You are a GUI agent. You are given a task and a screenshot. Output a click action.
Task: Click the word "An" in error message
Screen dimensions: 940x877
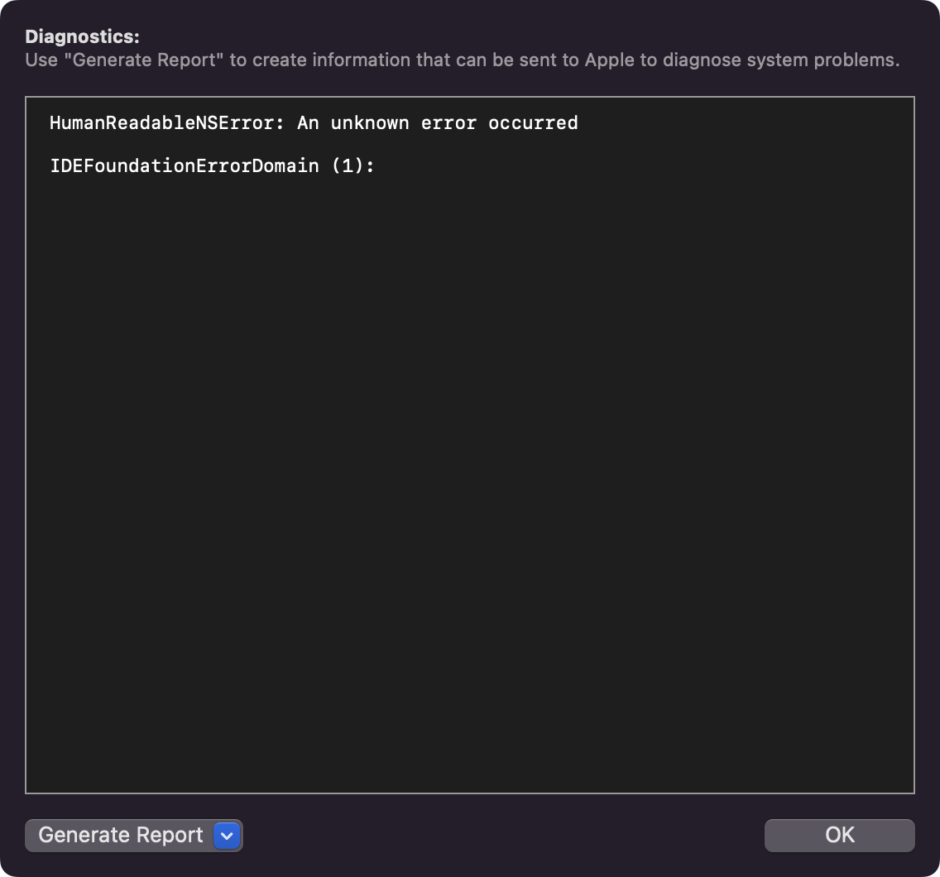coord(308,123)
